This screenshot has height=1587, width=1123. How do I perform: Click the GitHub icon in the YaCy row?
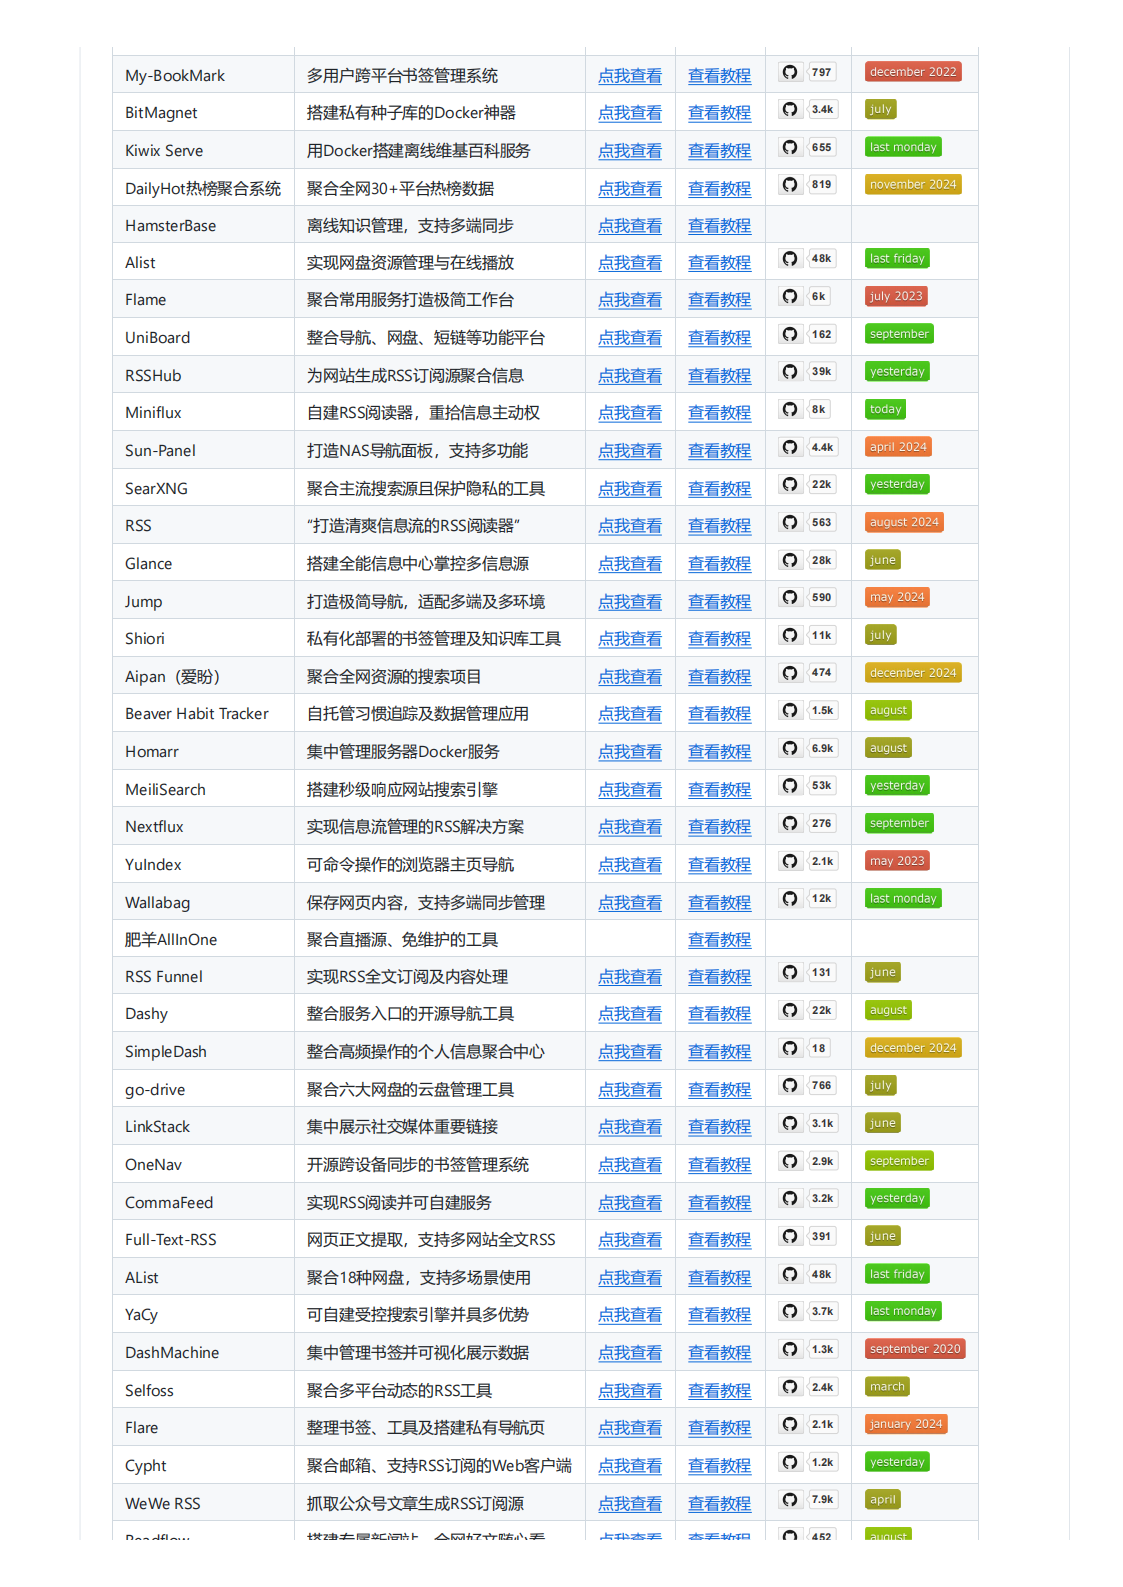click(x=790, y=1311)
